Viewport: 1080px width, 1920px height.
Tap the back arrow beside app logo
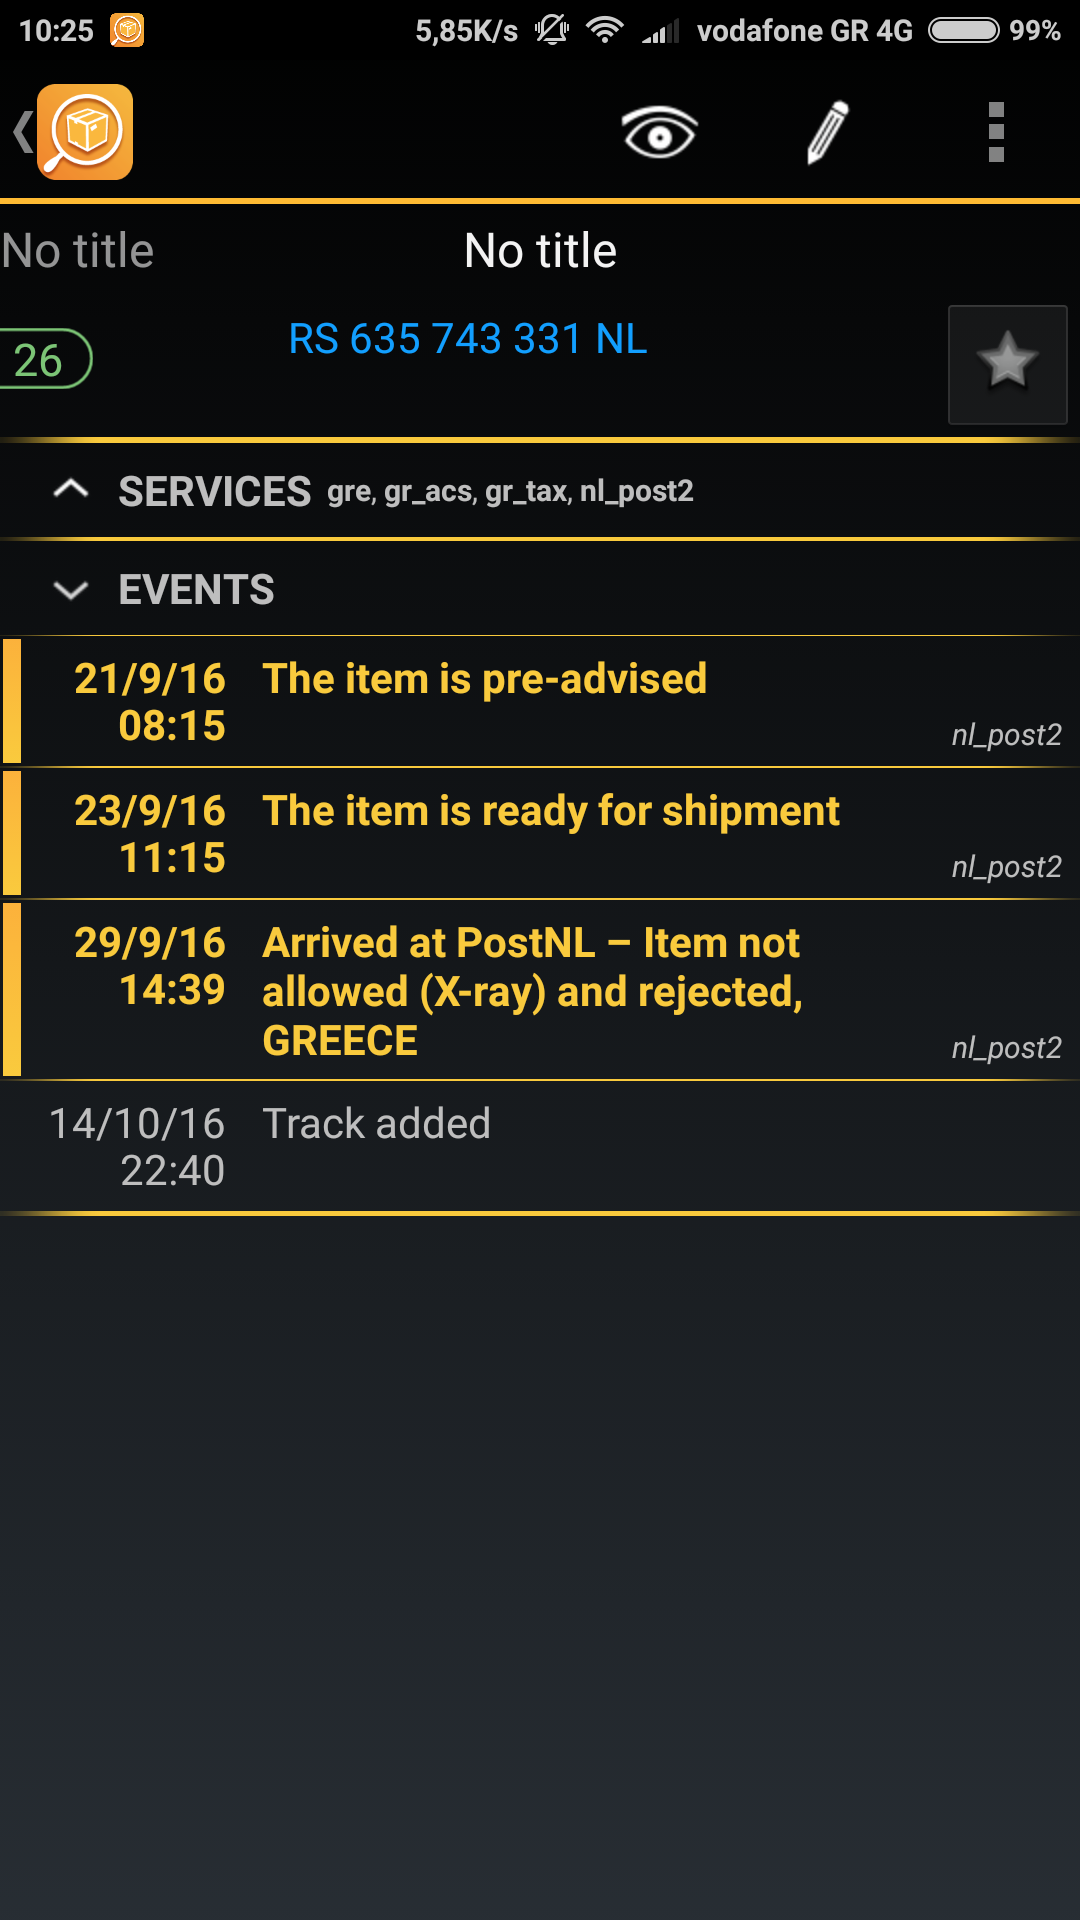(x=20, y=132)
